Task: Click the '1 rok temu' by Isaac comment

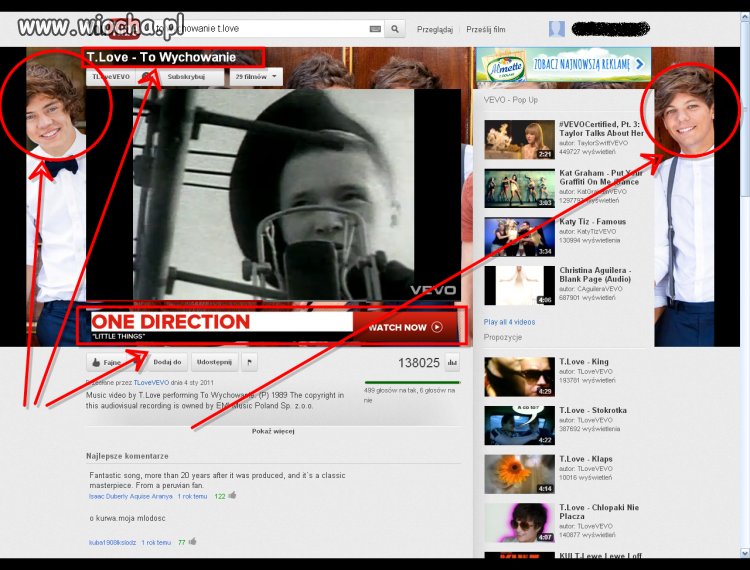Action: (x=192, y=496)
